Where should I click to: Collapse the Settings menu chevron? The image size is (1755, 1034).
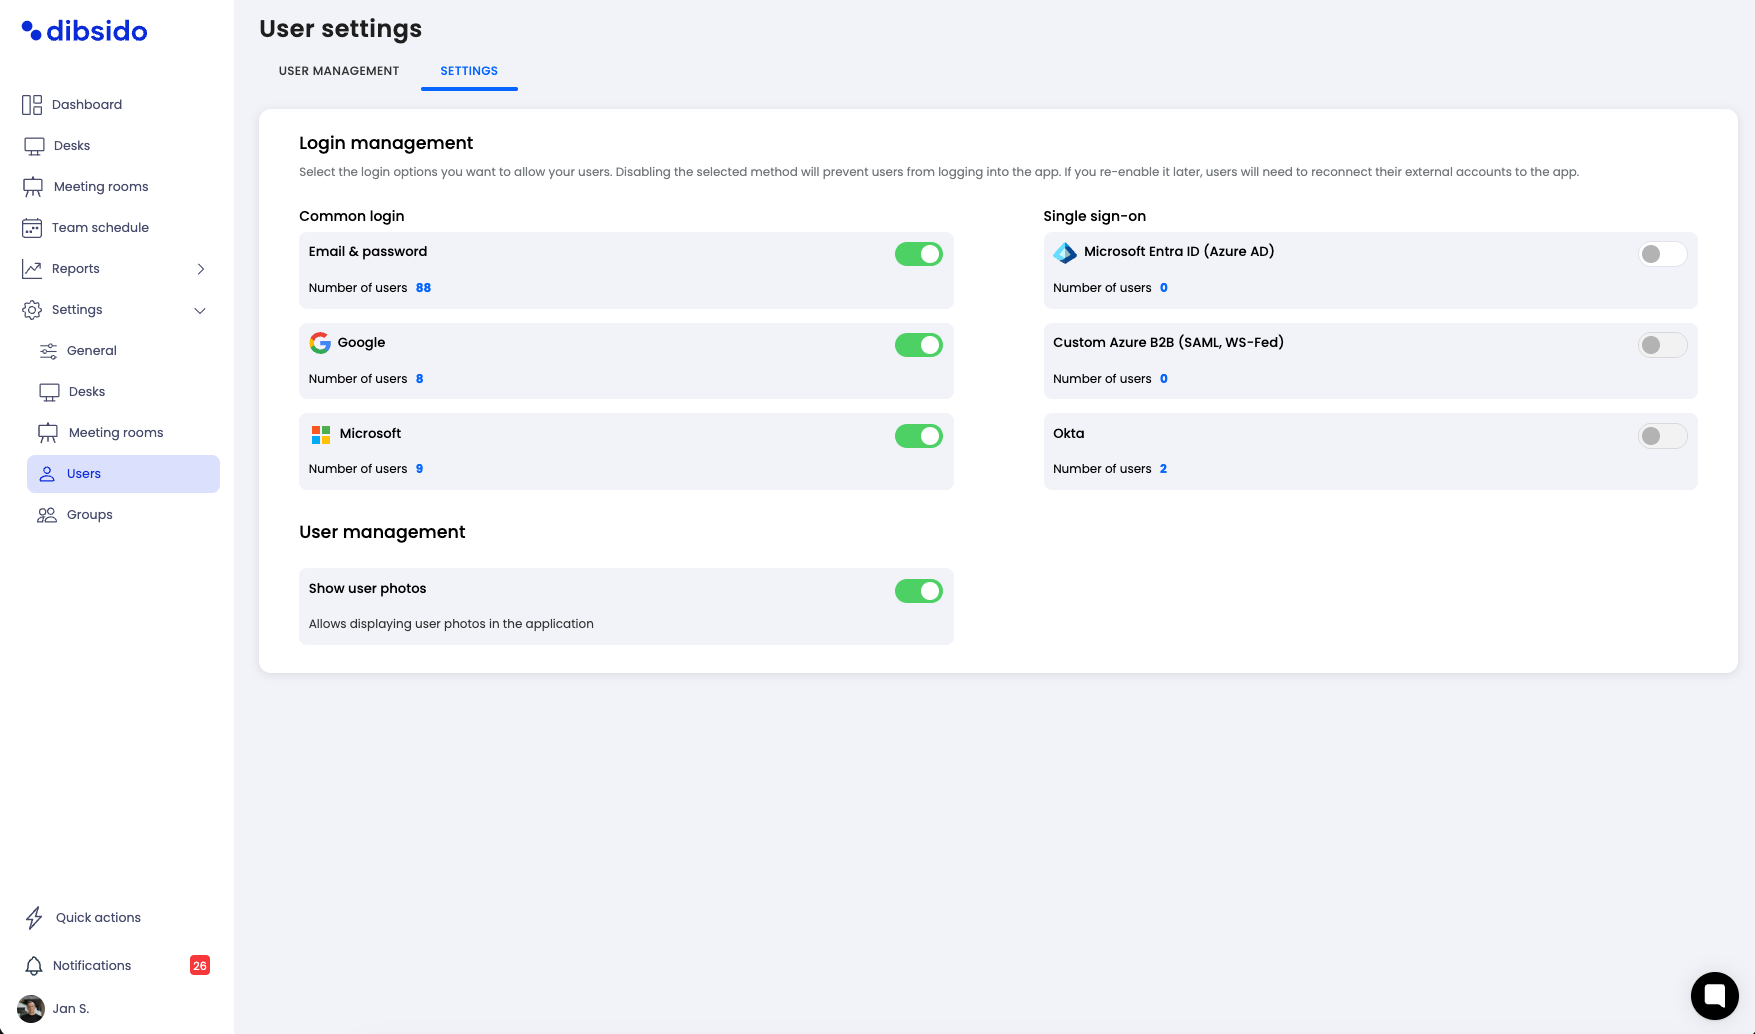tap(200, 310)
